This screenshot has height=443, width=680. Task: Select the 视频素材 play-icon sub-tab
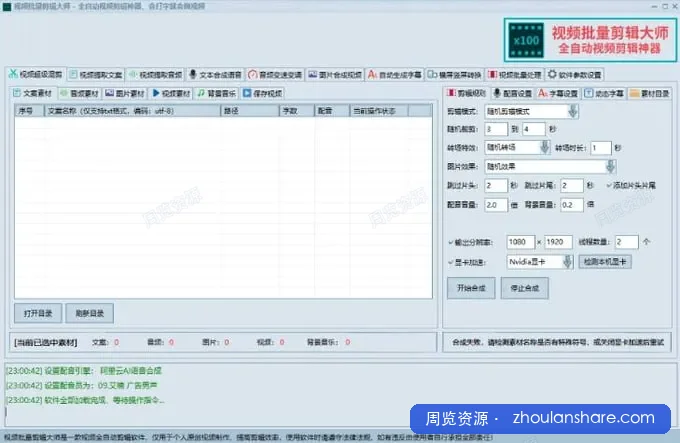[x=171, y=93]
